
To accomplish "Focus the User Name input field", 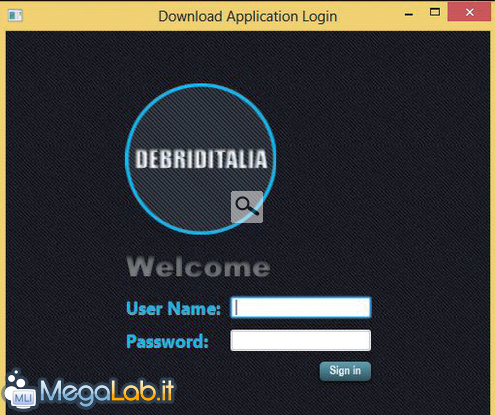I will [x=301, y=307].
